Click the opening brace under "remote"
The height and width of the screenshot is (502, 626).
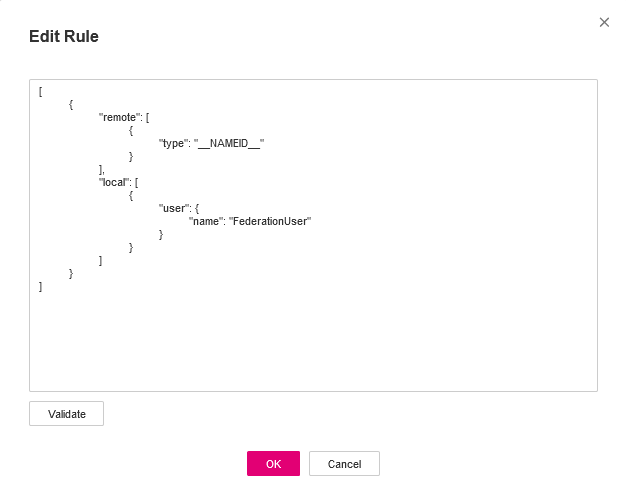[131, 130]
